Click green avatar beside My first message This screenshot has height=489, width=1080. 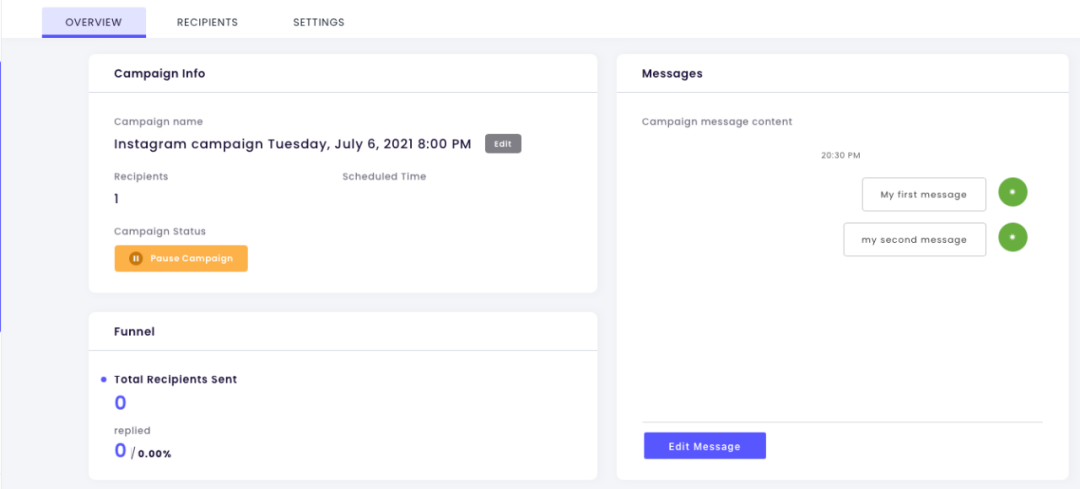tap(1013, 192)
